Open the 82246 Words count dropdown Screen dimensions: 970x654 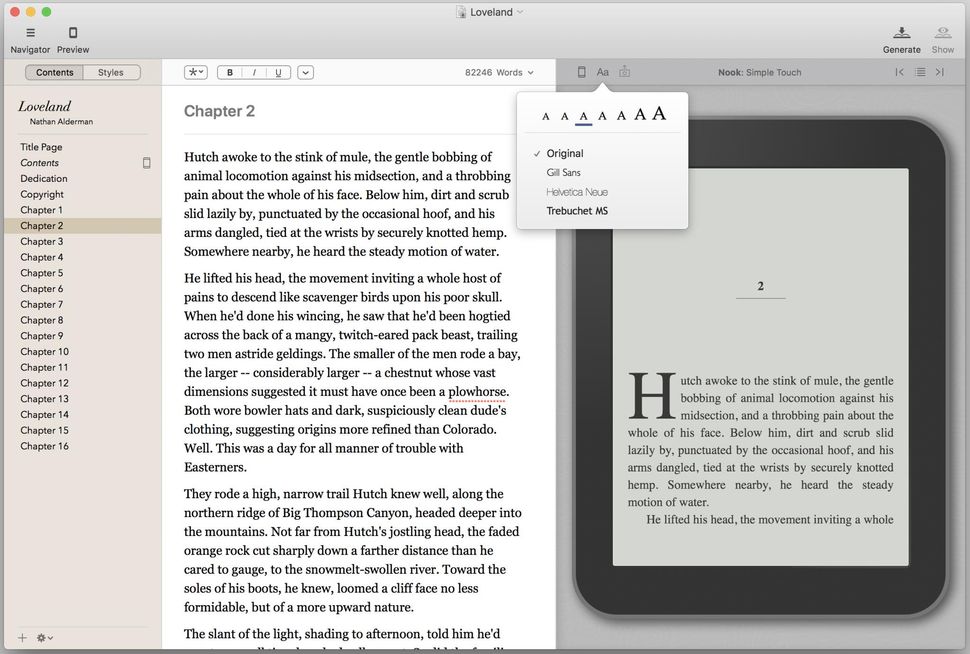[499, 72]
